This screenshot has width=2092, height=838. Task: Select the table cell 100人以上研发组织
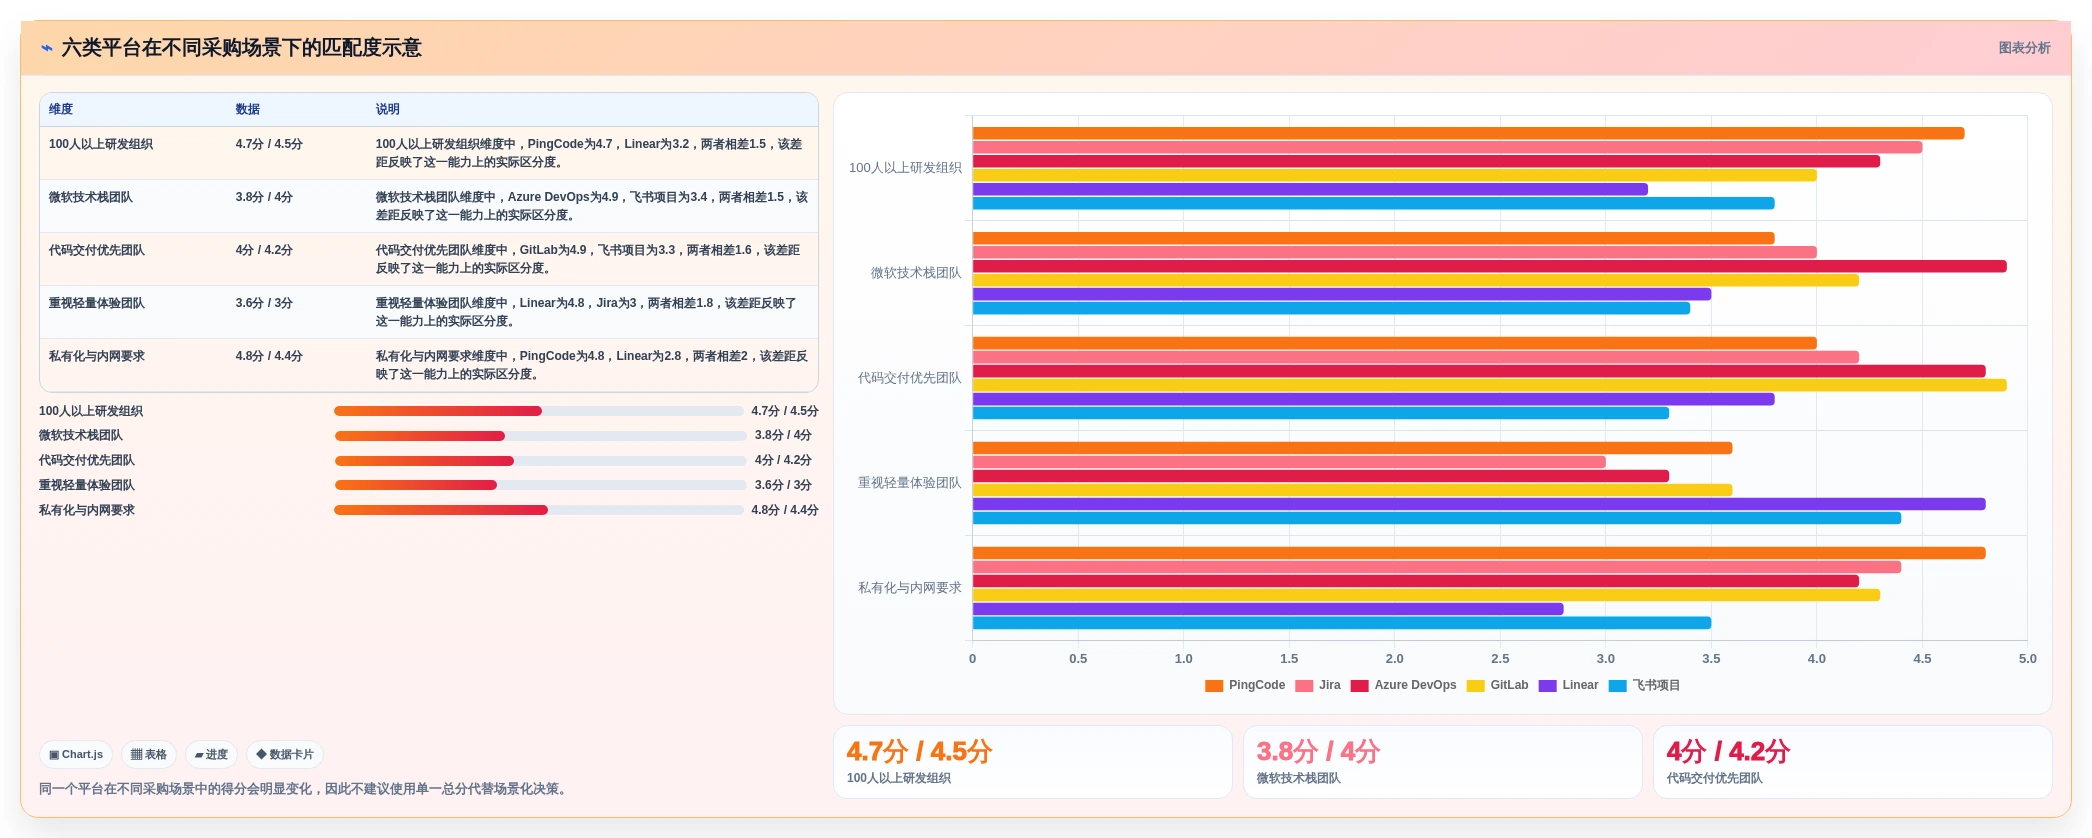coord(101,144)
